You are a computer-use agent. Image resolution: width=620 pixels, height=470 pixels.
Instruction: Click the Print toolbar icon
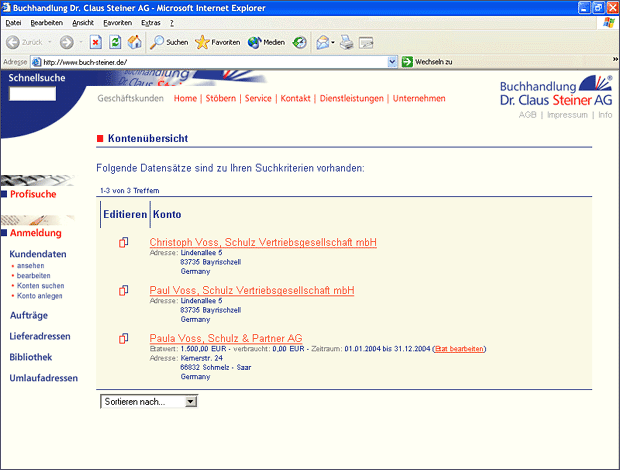tap(347, 42)
